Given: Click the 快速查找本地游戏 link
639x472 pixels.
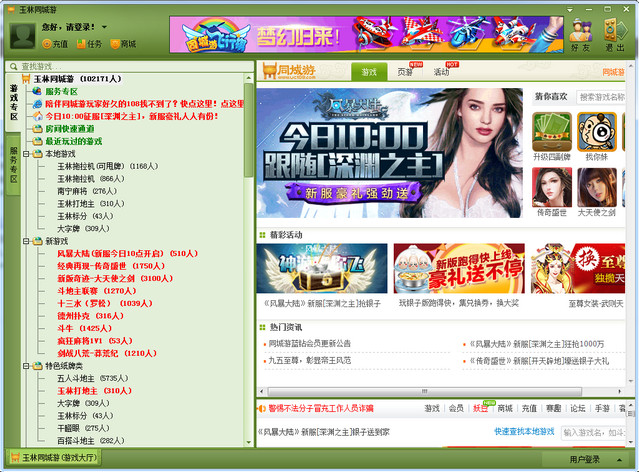Looking at the screenshot, I should point(524,432).
